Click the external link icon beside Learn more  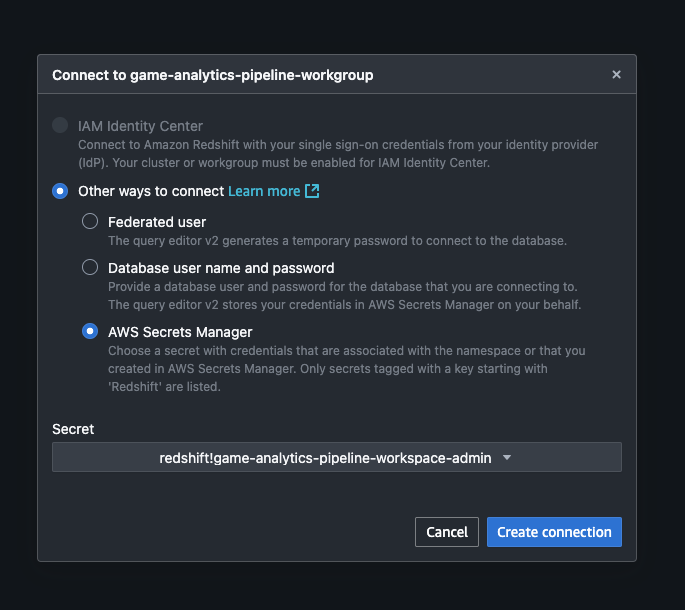312,191
